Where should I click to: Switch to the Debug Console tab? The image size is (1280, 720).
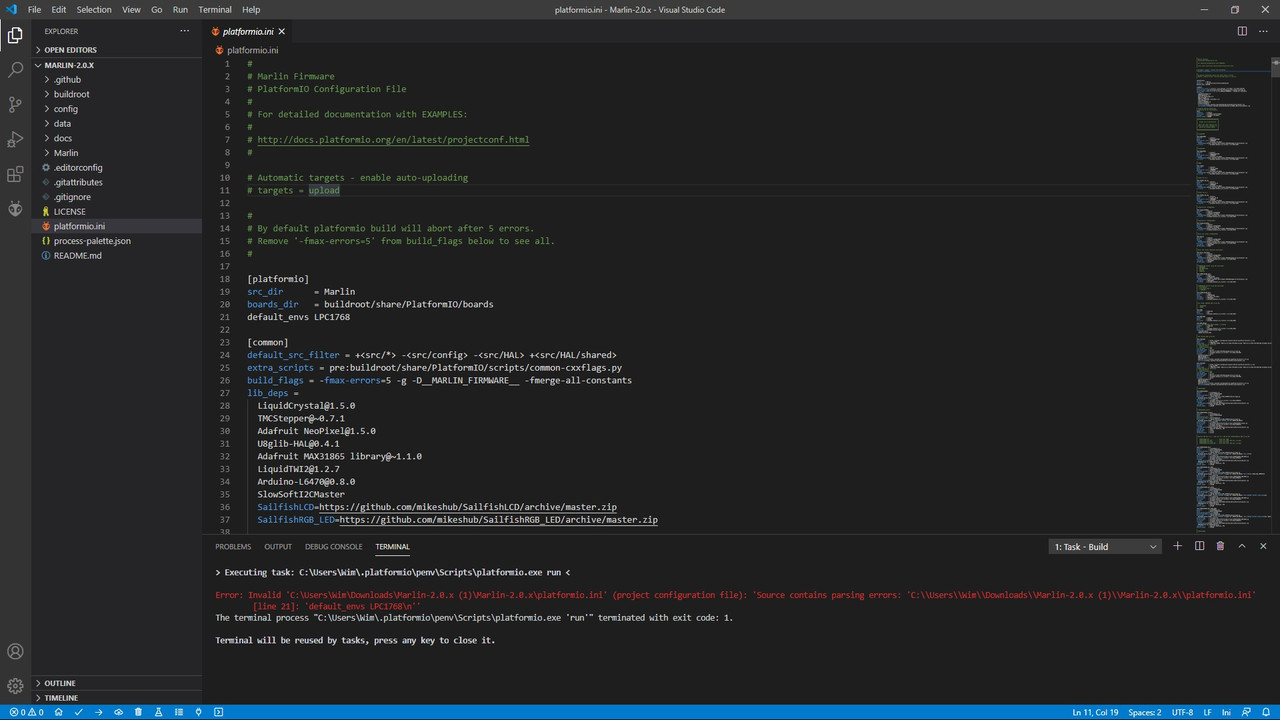(334, 547)
